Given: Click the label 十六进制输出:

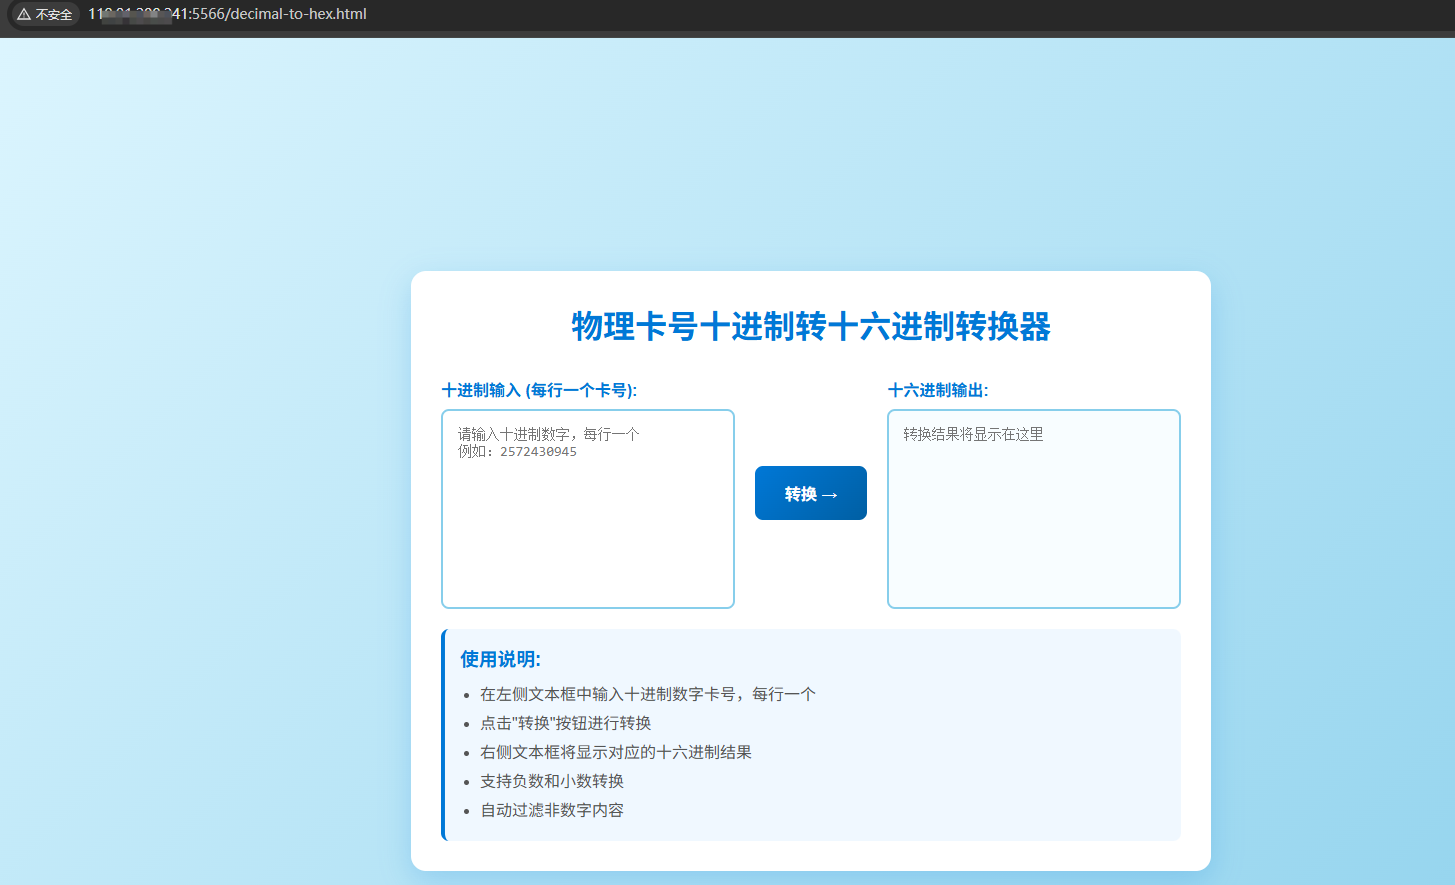Looking at the screenshot, I should 938,390.
